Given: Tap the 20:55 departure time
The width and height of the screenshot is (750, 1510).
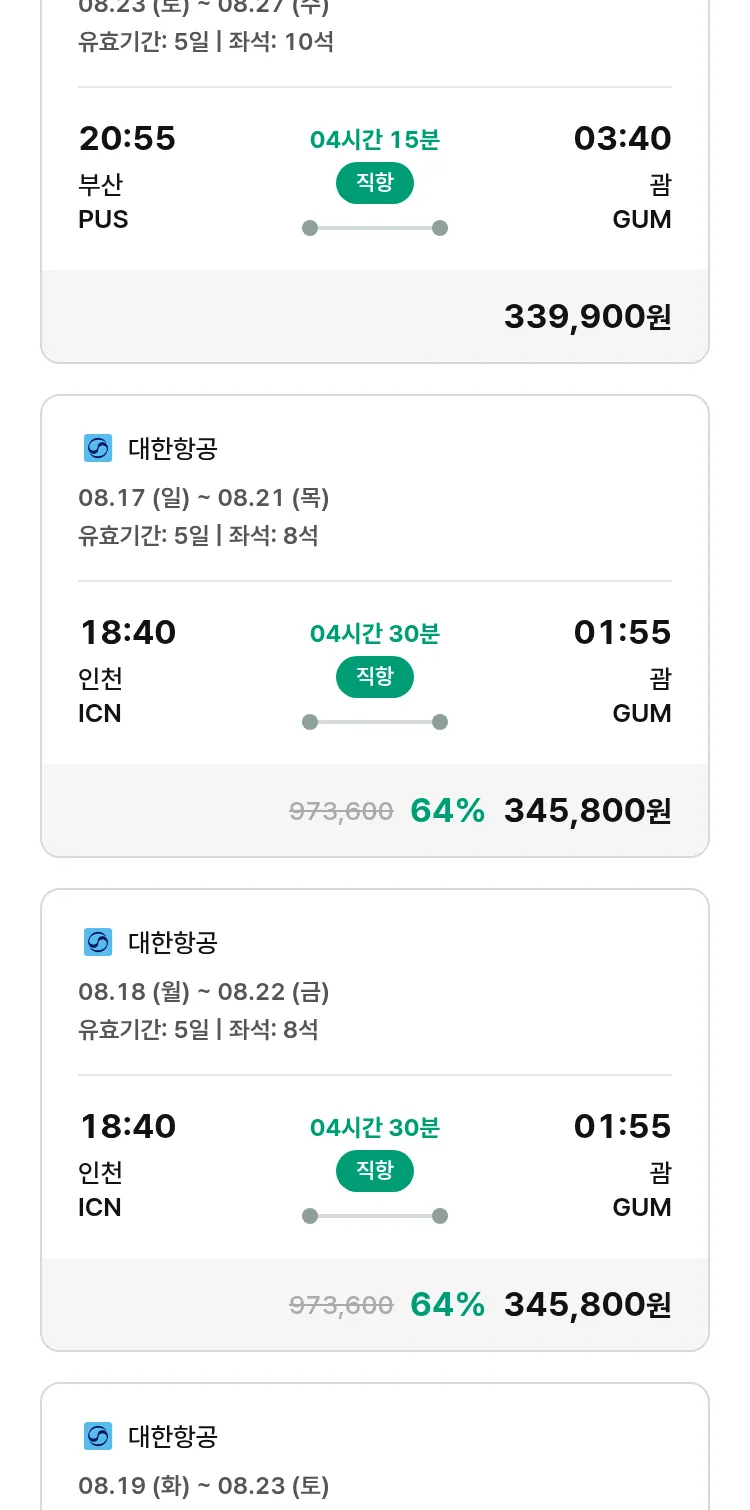Looking at the screenshot, I should pyautogui.click(x=127, y=138).
